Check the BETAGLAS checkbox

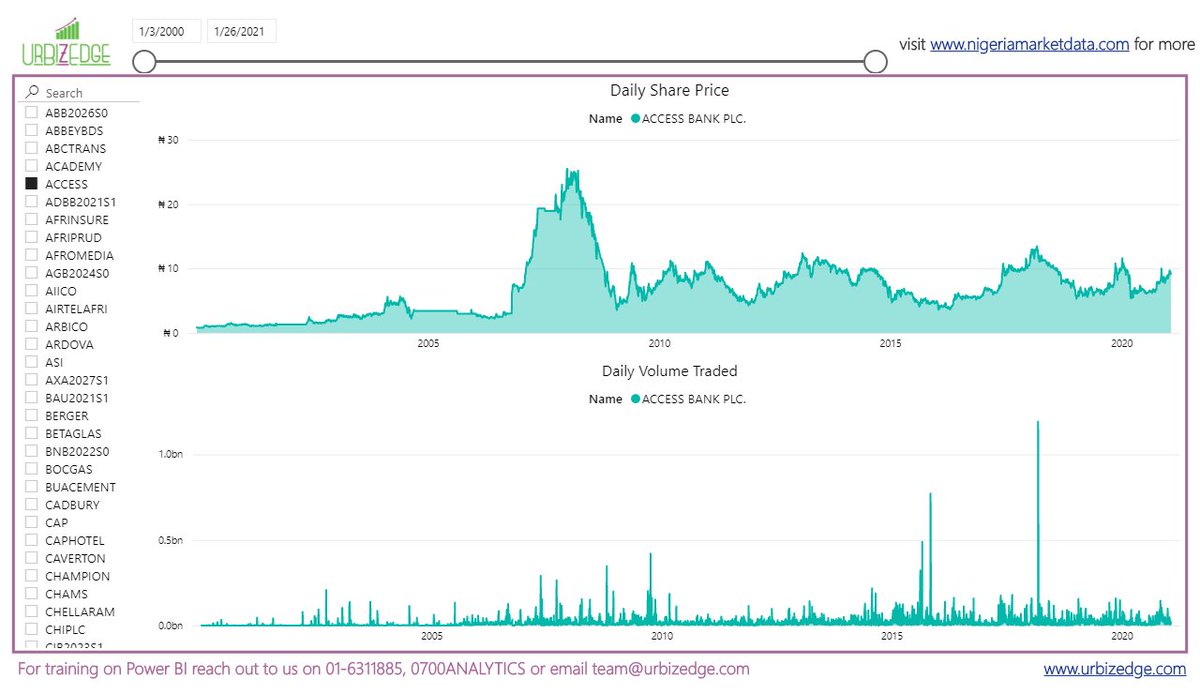tap(31, 434)
